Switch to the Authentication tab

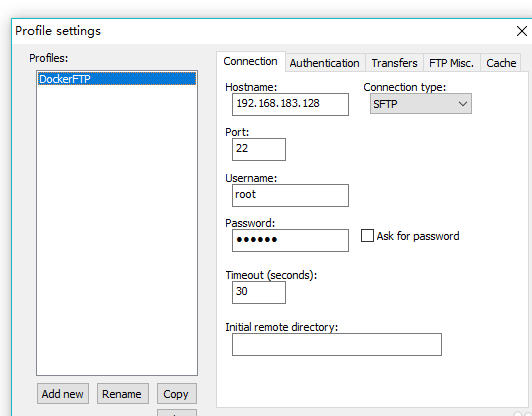tap(325, 63)
